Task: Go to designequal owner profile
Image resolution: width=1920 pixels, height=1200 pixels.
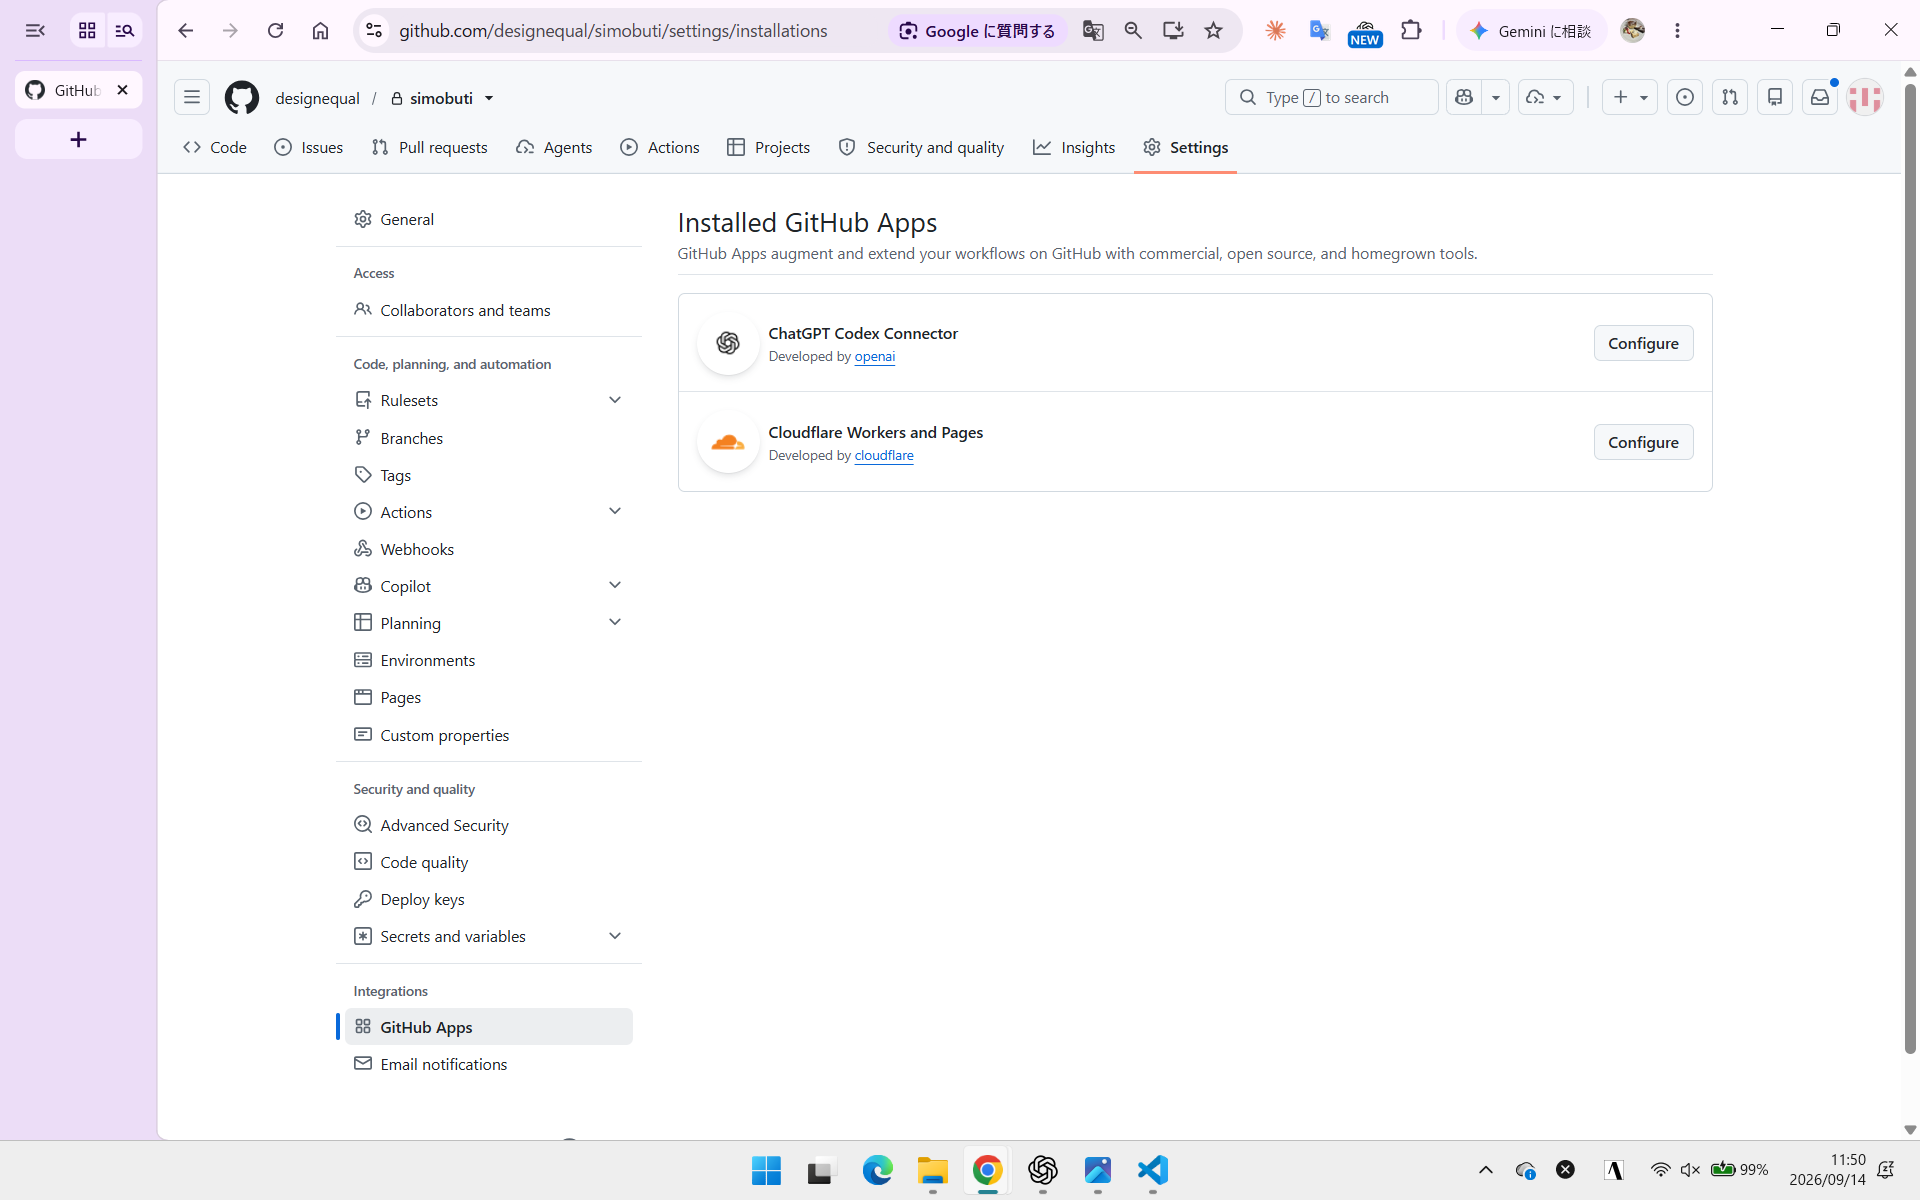Action: (317, 98)
